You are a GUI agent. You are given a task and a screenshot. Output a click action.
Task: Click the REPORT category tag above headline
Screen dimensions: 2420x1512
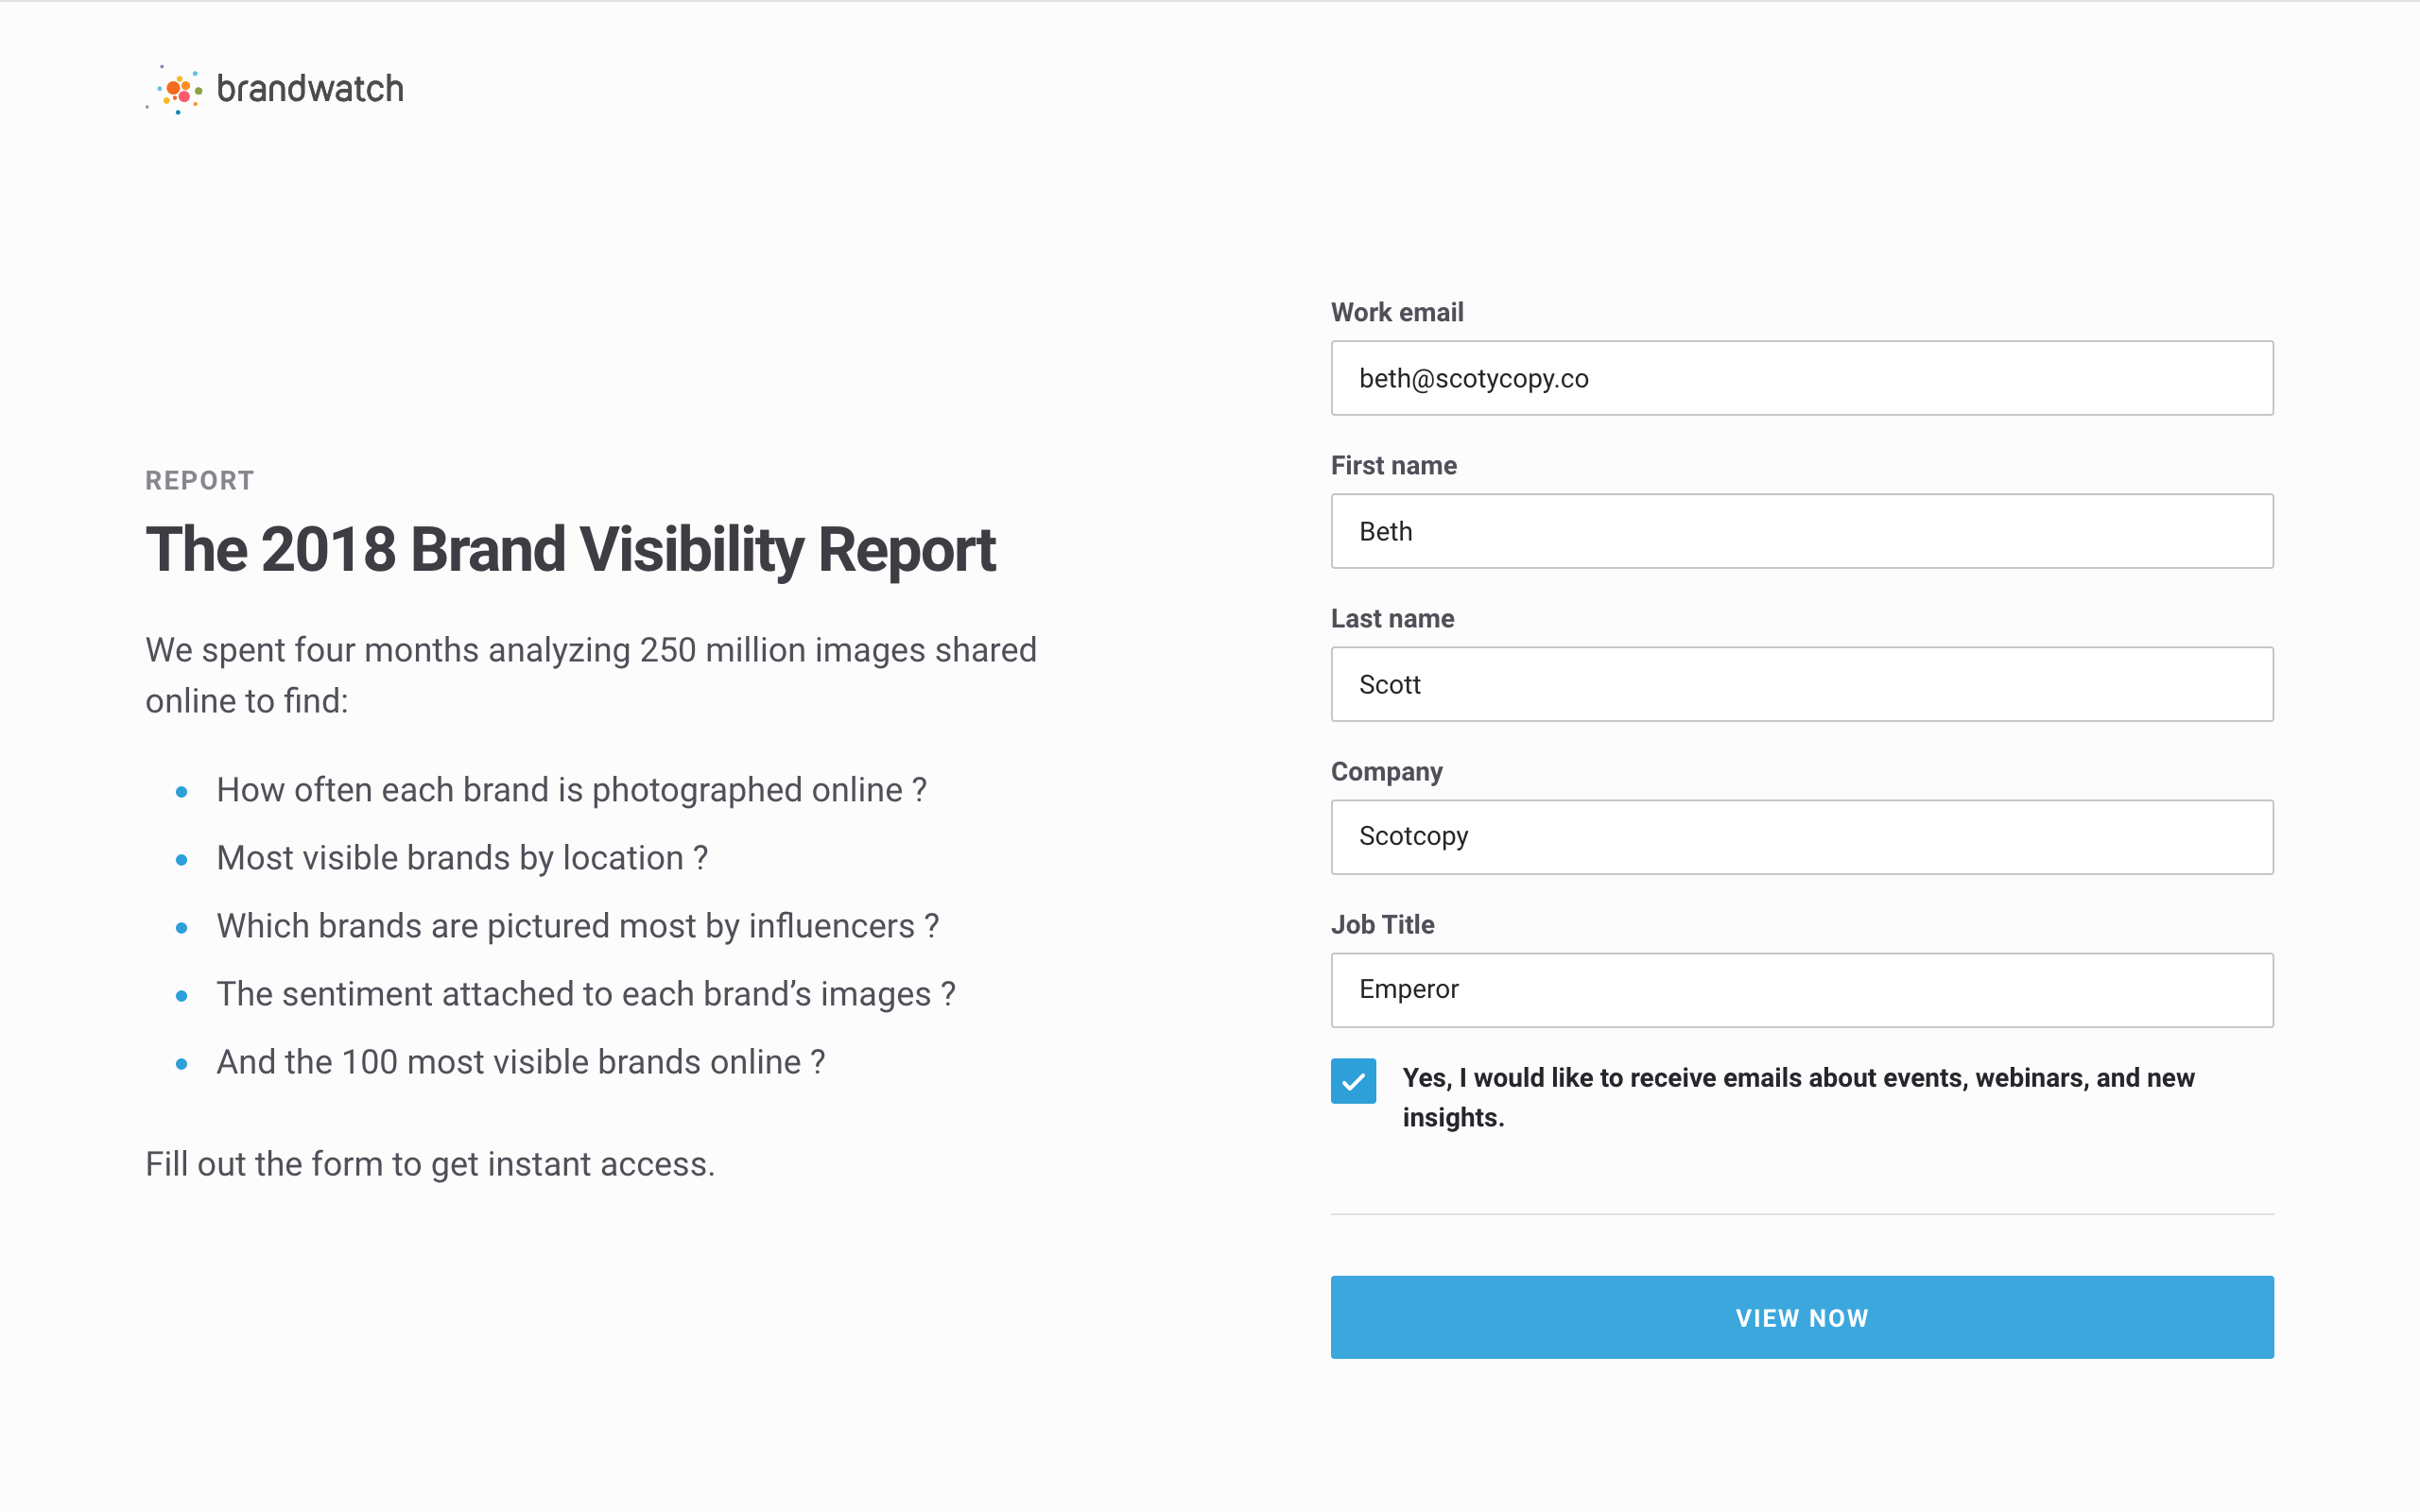coord(200,481)
